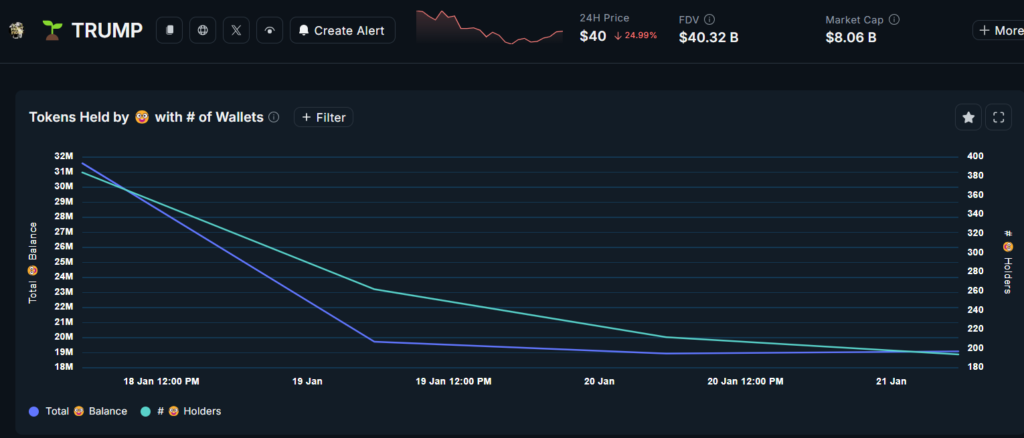This screenshot has width=1024, height=438.
Task: Click the Create Alert button
Action: click(342, 30)
